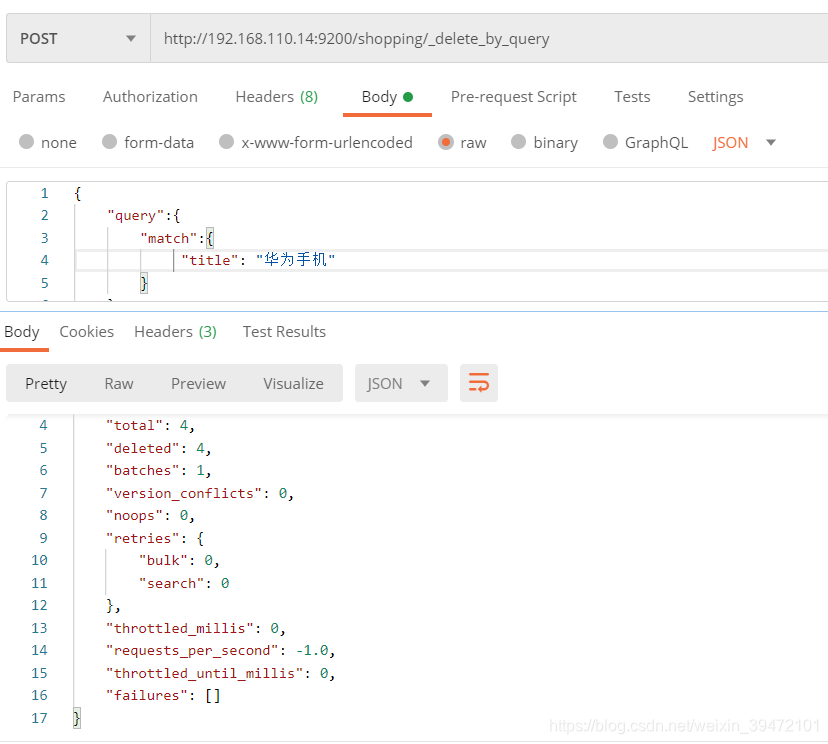The height and width of the screenshot is (744, 828).
Task: Select the none body type radio
Action: coord(26,142)
